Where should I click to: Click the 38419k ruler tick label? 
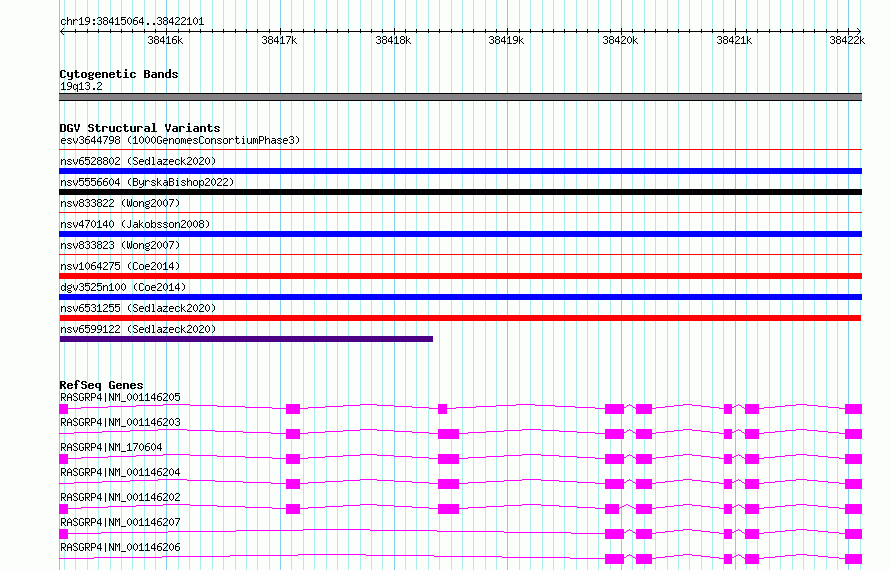tap(506, 40)
